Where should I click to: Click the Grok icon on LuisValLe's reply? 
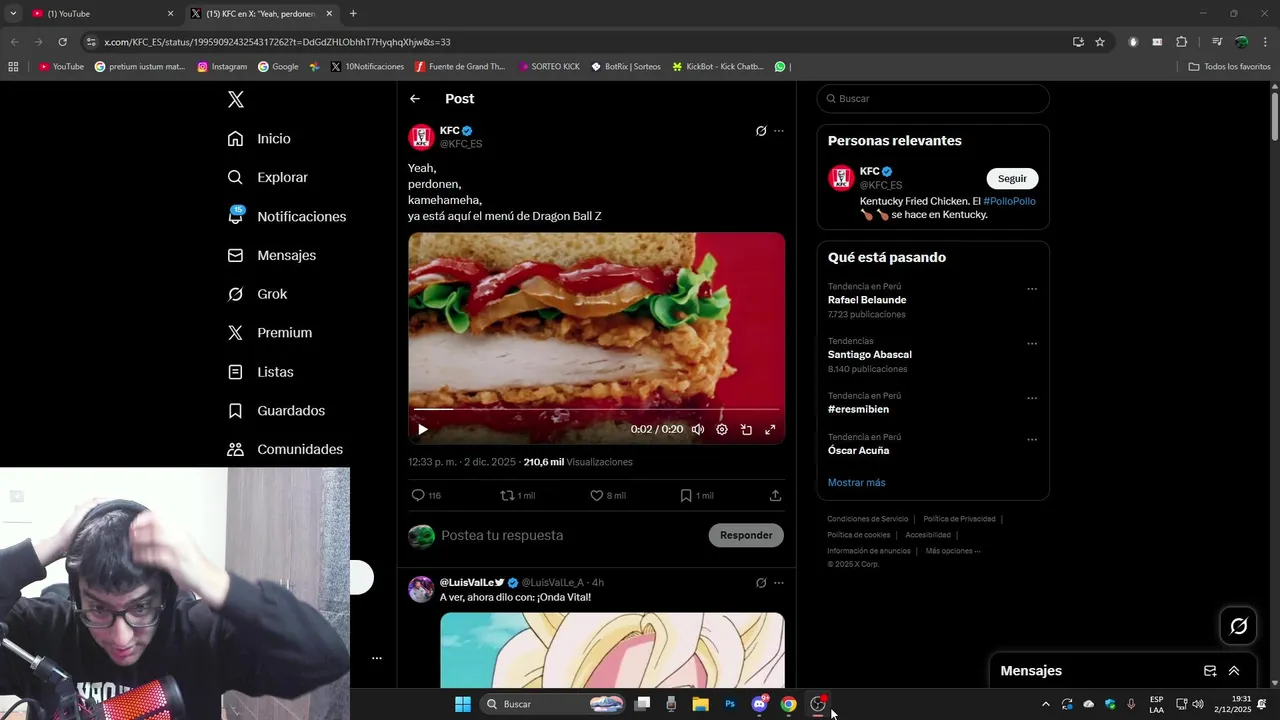(x=761, y=583)
